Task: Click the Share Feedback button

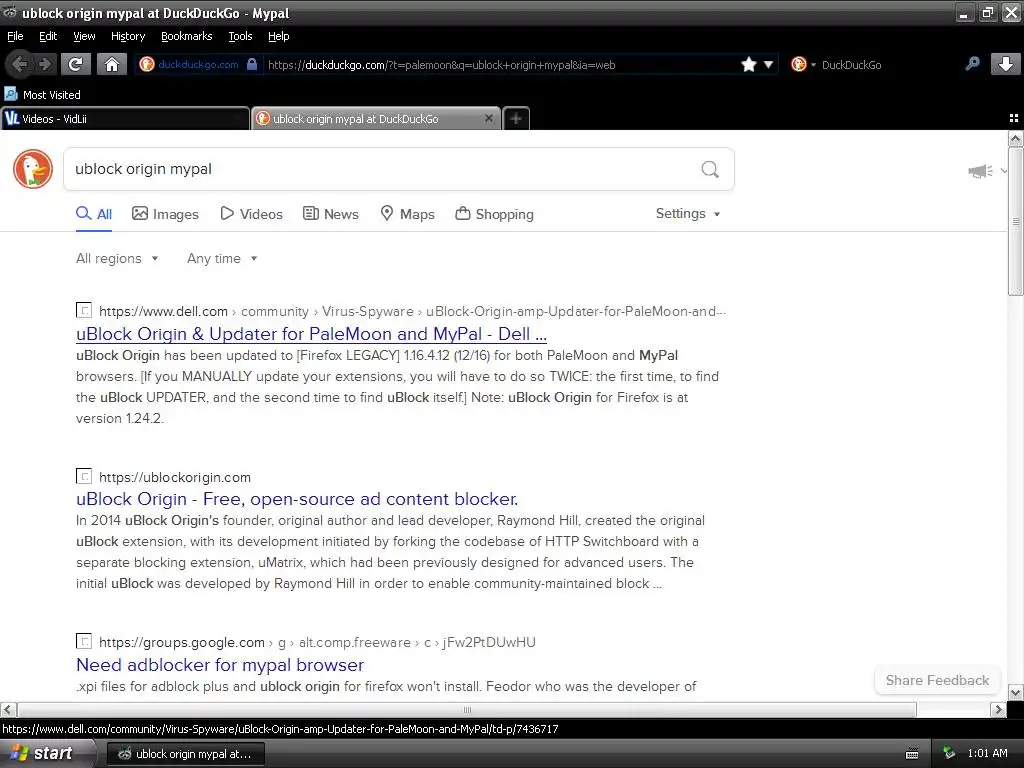Action: (x=937, y=680)
